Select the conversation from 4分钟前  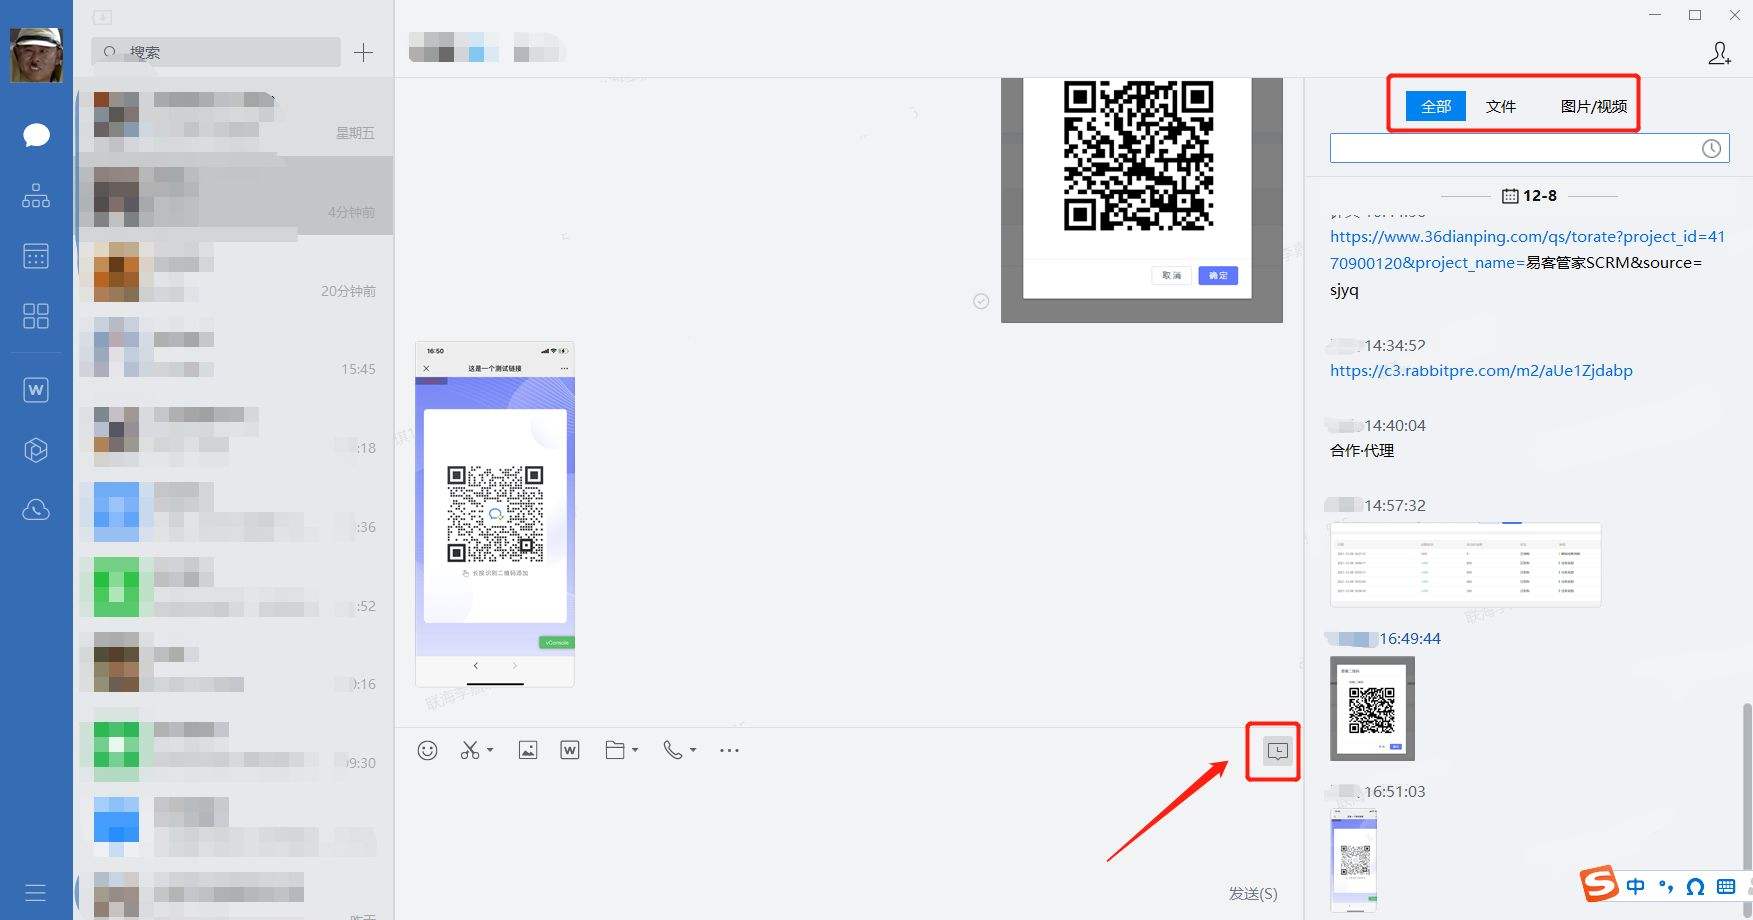pos(234,195)
